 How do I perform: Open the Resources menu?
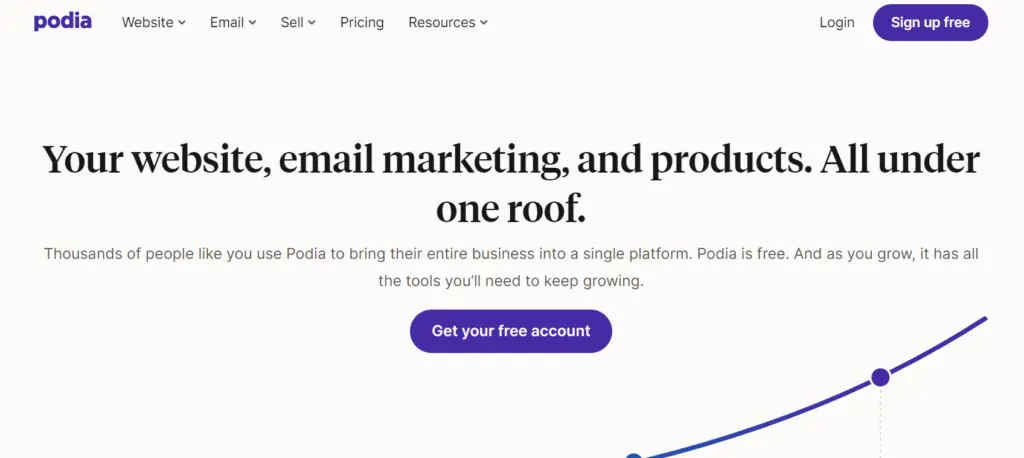pos(441,22)
